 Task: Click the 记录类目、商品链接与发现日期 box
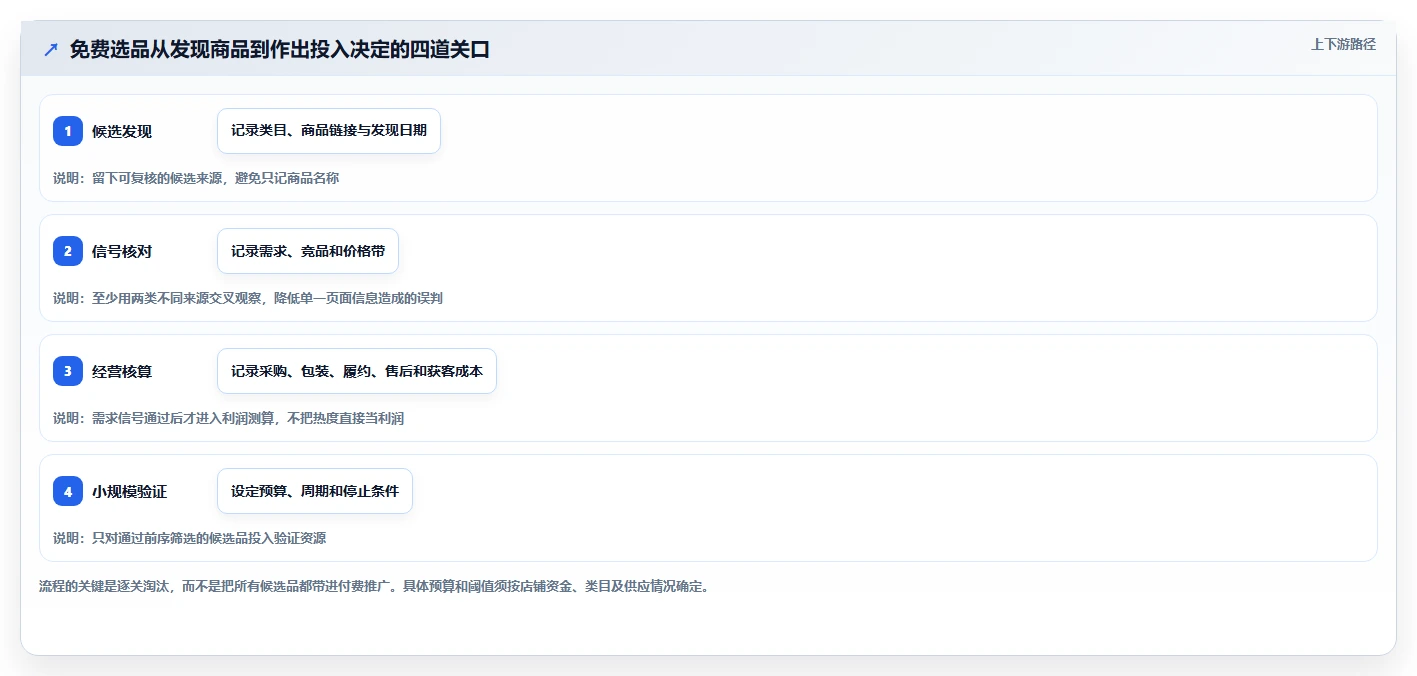point(329,131)
